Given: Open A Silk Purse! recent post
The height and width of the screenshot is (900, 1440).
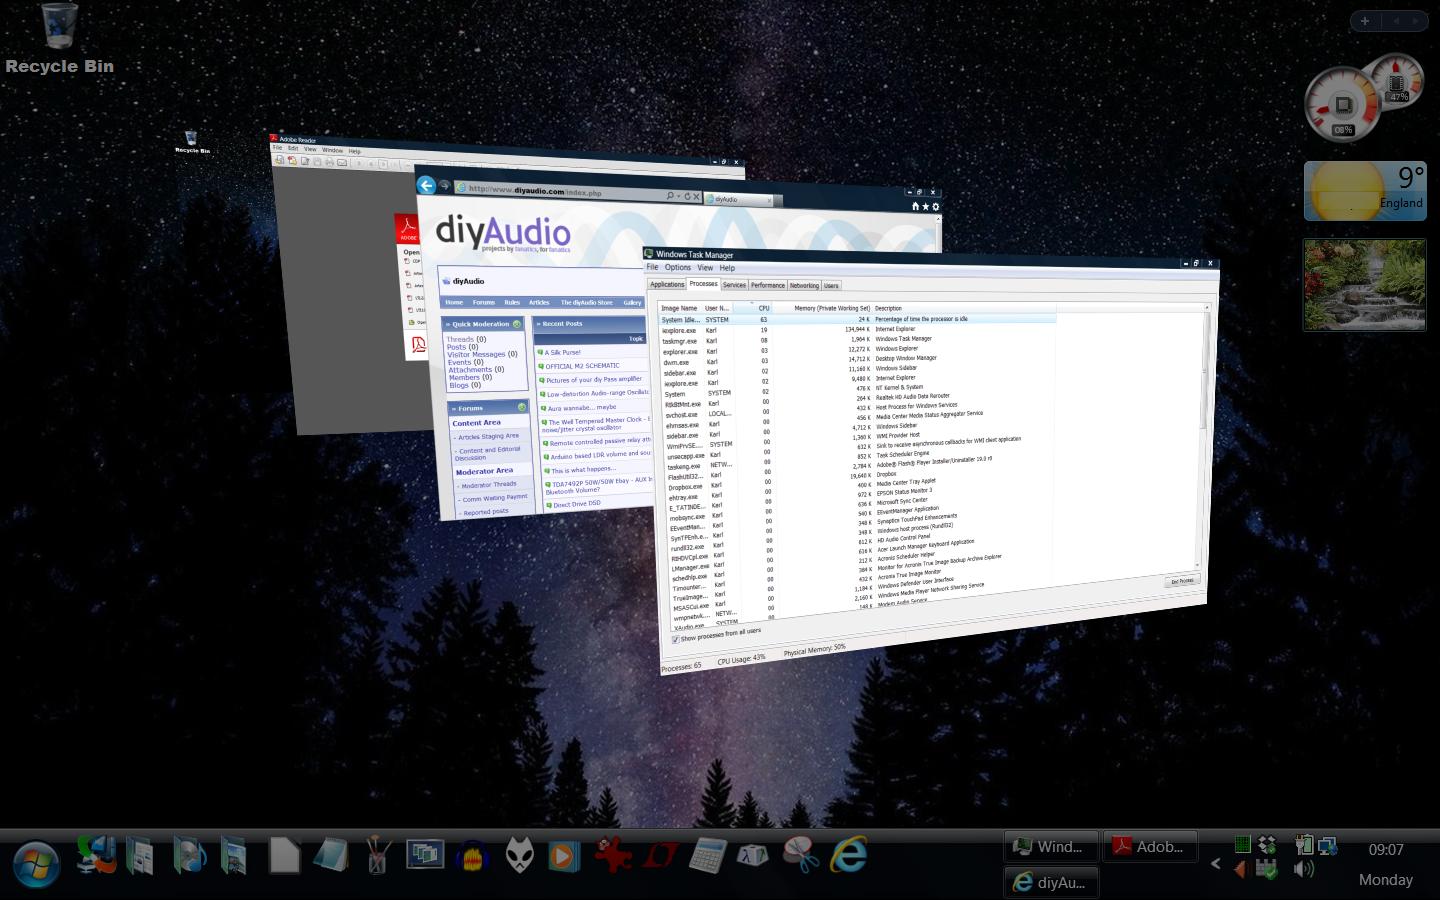Looking at the screenshot, I should [x=562, y=352].
